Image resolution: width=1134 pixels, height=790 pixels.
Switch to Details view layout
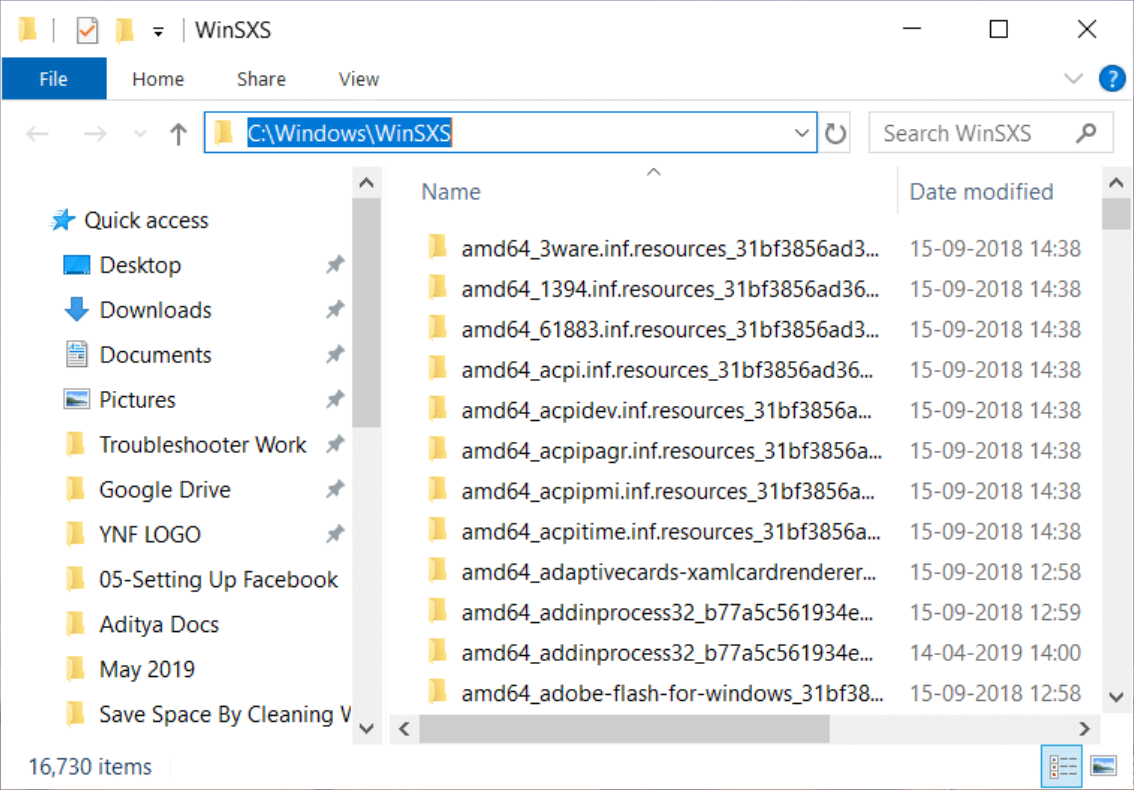pos(1063,766)
